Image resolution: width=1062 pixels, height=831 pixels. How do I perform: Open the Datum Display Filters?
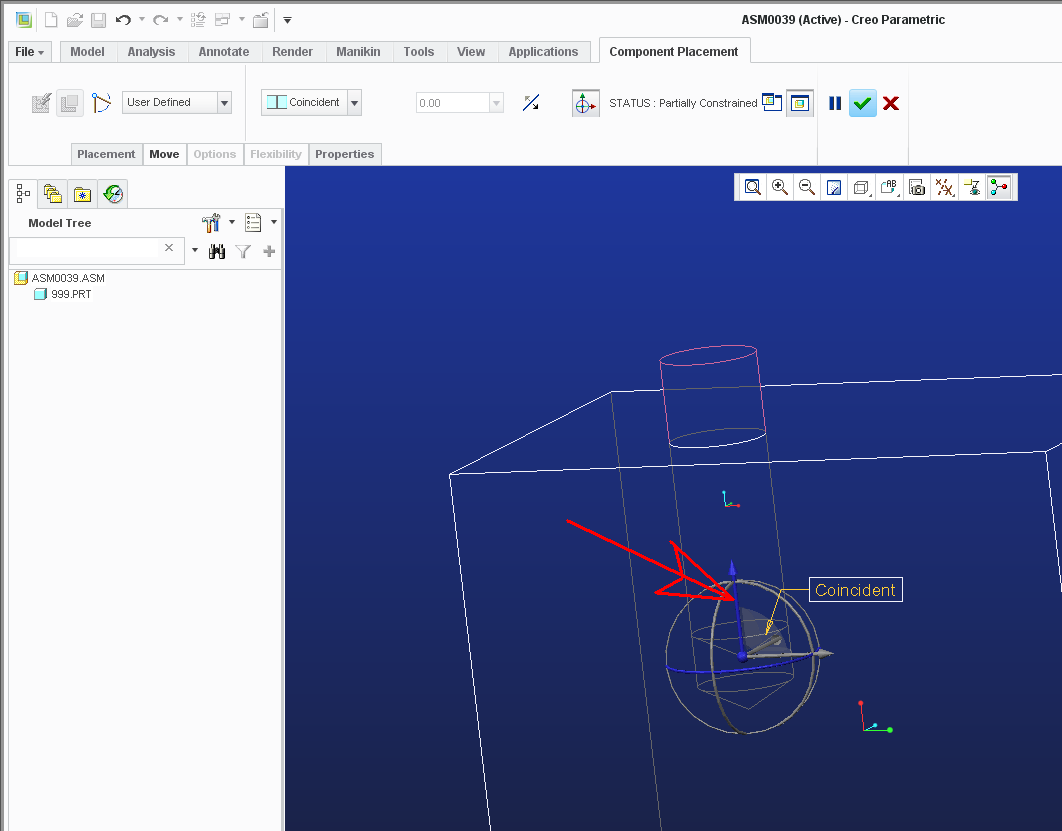(945, 188)
